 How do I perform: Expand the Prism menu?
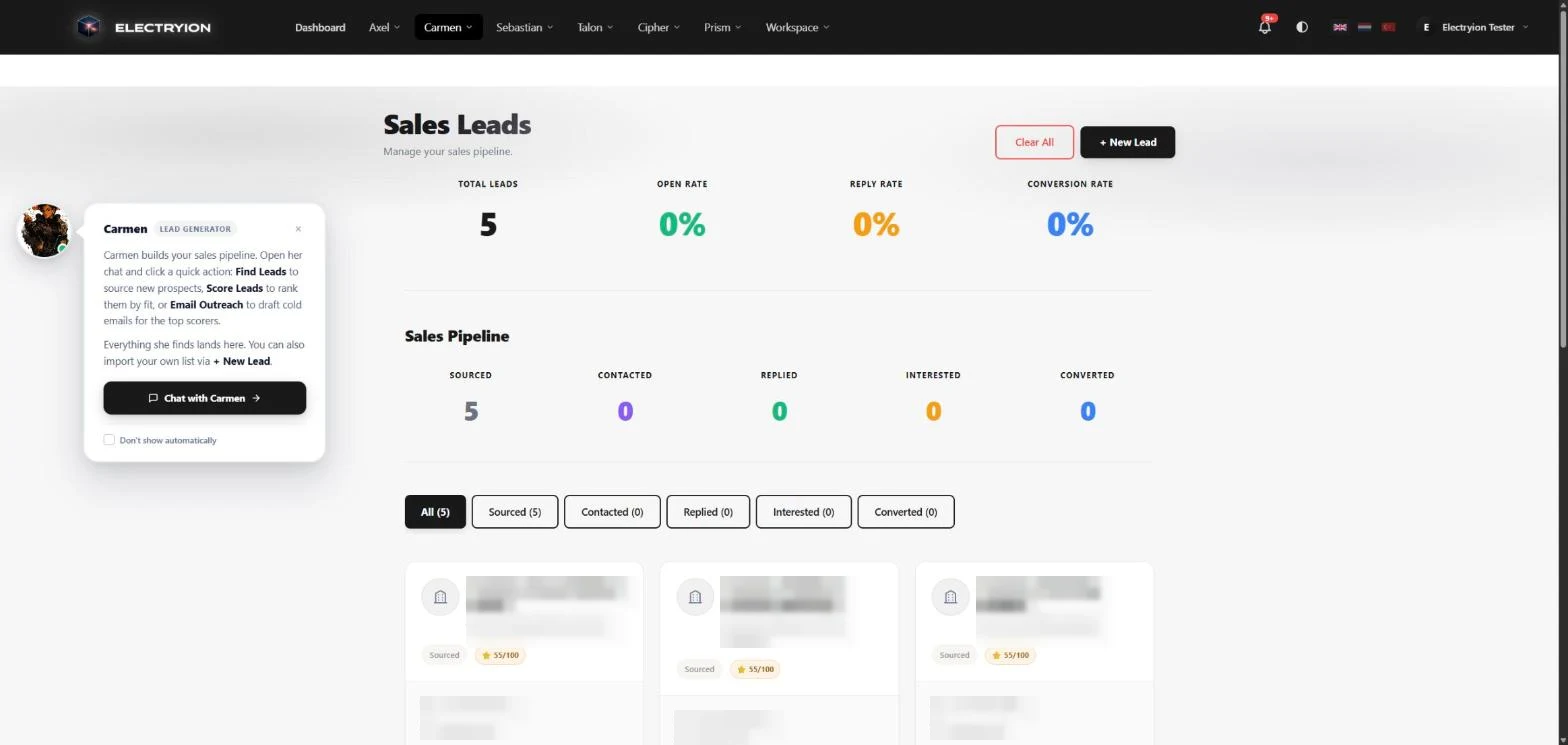tap(722, 27)
